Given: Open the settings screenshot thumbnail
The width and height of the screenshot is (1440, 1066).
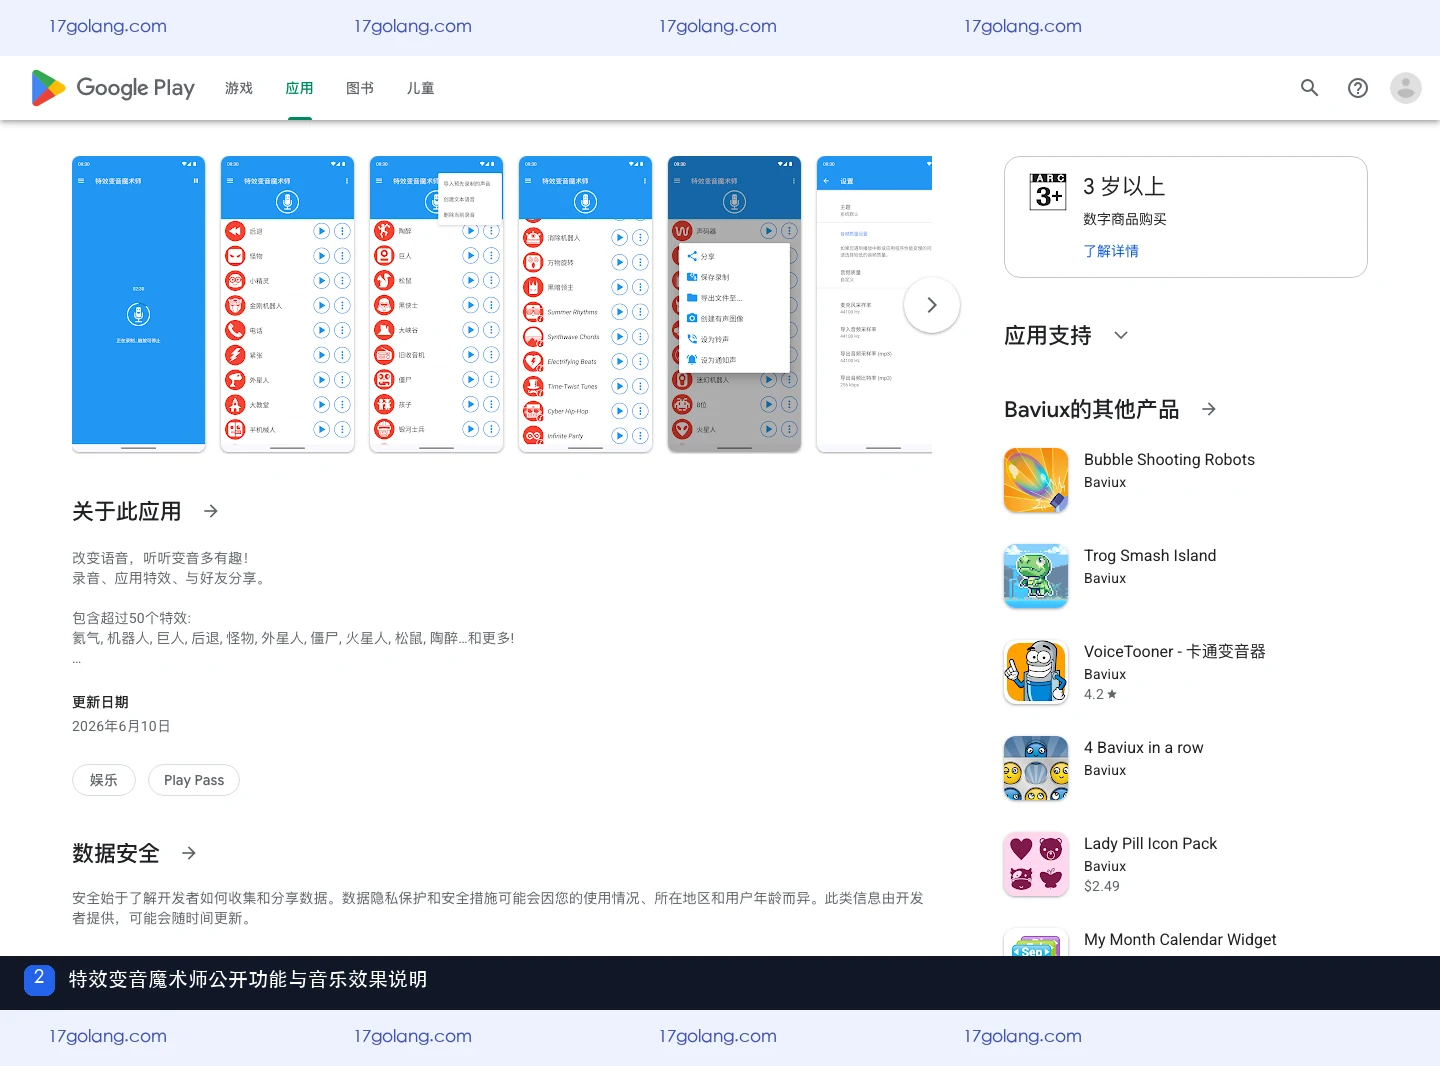Looking at the screenshot, I should tap(874, 304).
